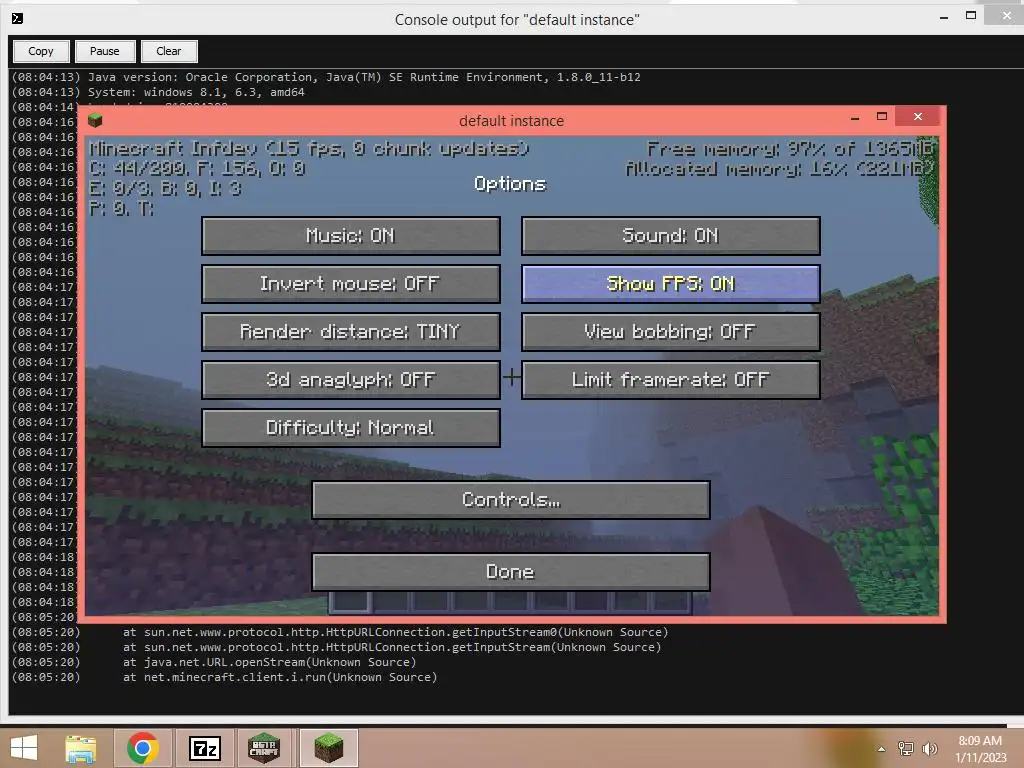Toggle Invert mouse: OFF setting
This screenshot has width=1024, height=768.
point(351,283)
